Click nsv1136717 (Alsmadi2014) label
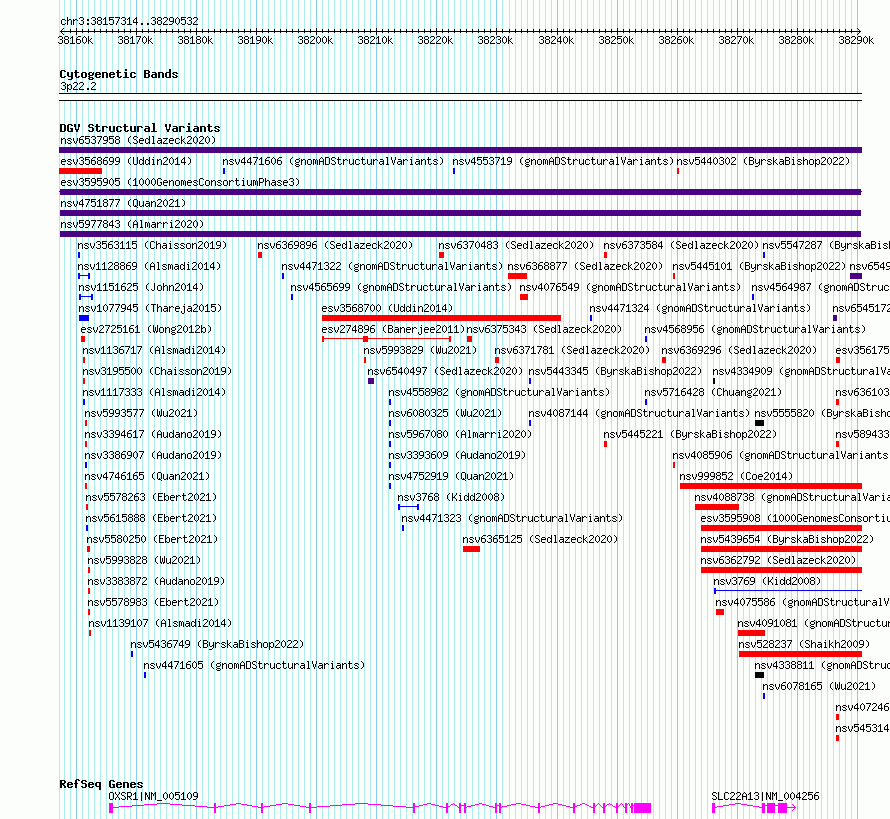This screenshot has width=890, height=819. coord(154,350)
